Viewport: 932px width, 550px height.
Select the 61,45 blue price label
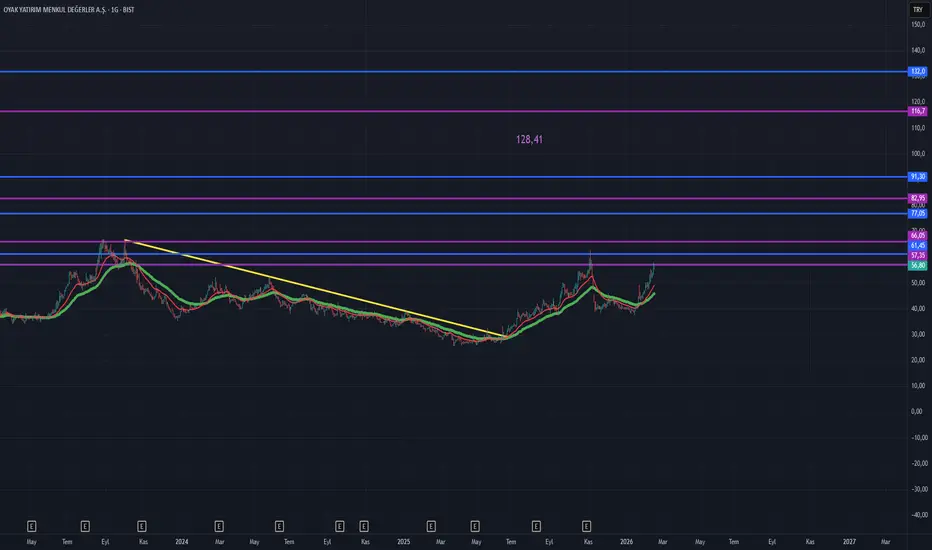(x=918, y=246)
